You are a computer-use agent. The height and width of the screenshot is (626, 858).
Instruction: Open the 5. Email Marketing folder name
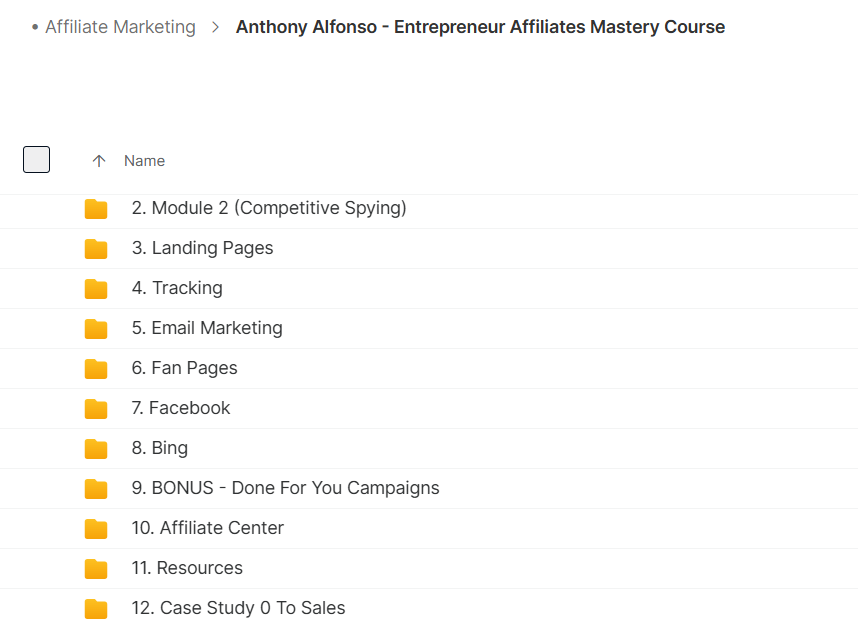(x=207, y=328)
